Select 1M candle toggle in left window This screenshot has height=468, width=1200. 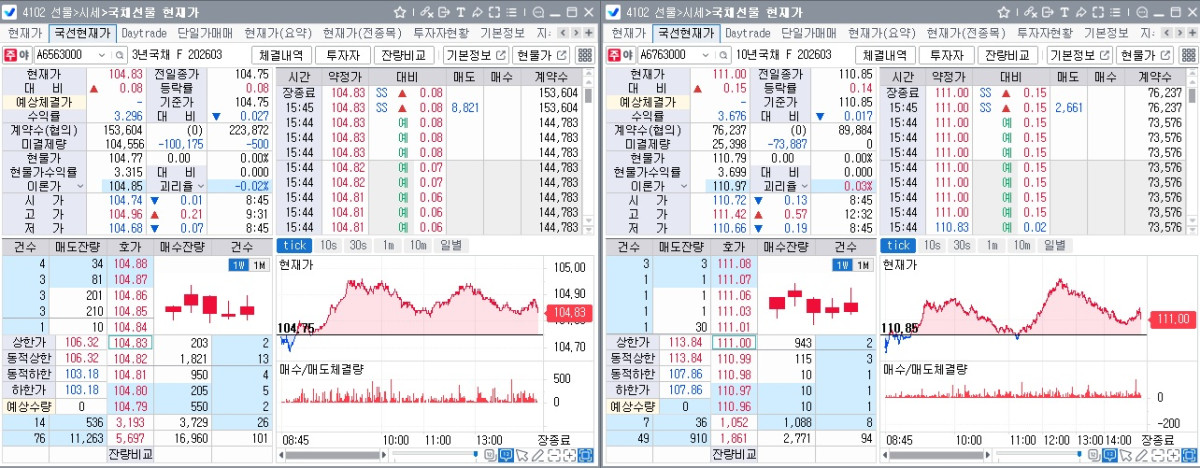point(258,265)
